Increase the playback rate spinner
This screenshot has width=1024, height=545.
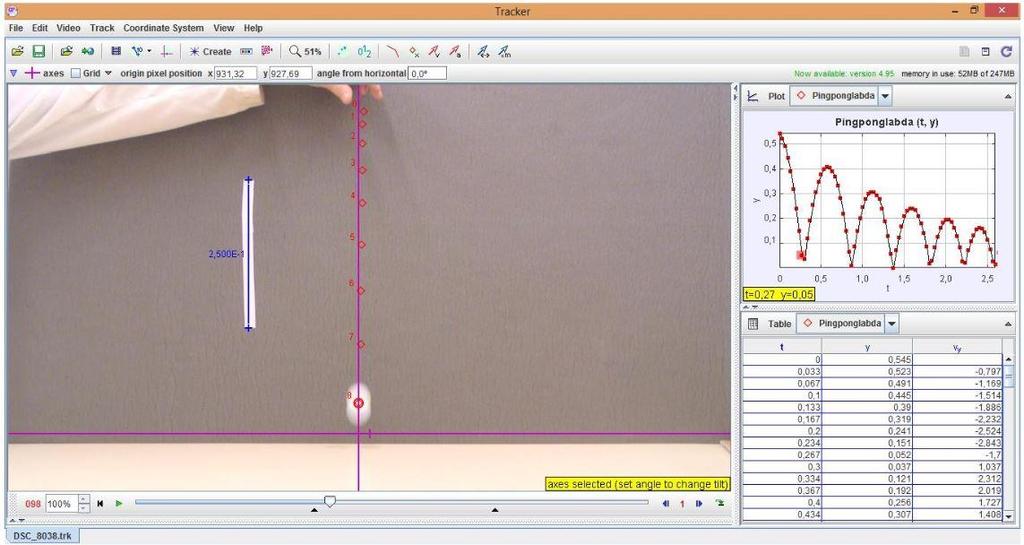coord(84,500)
